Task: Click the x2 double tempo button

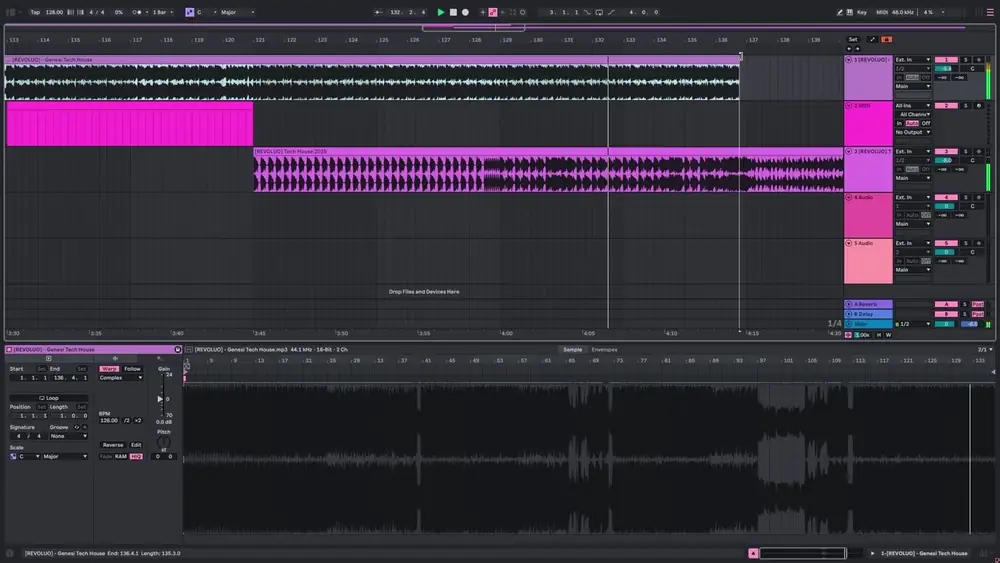Action: 138,421
